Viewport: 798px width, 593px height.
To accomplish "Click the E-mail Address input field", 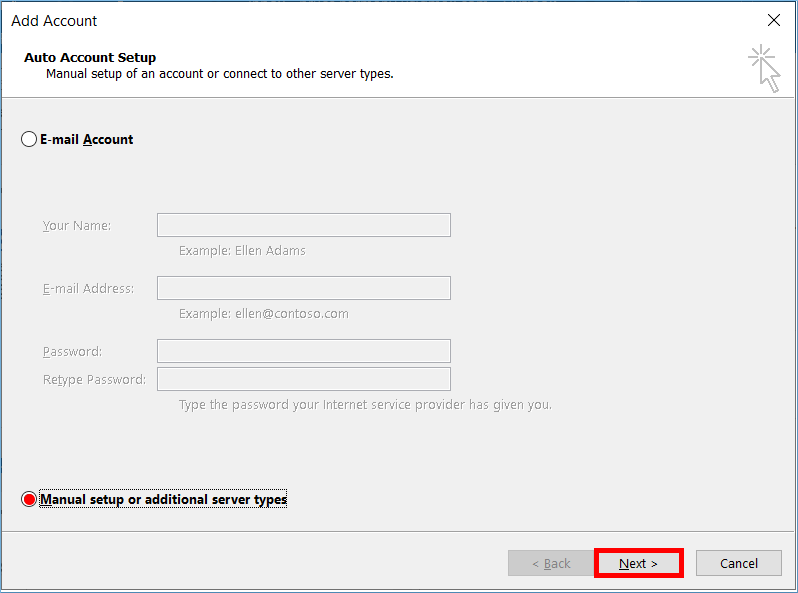I will pyautogui.click(x=304, y=288).
